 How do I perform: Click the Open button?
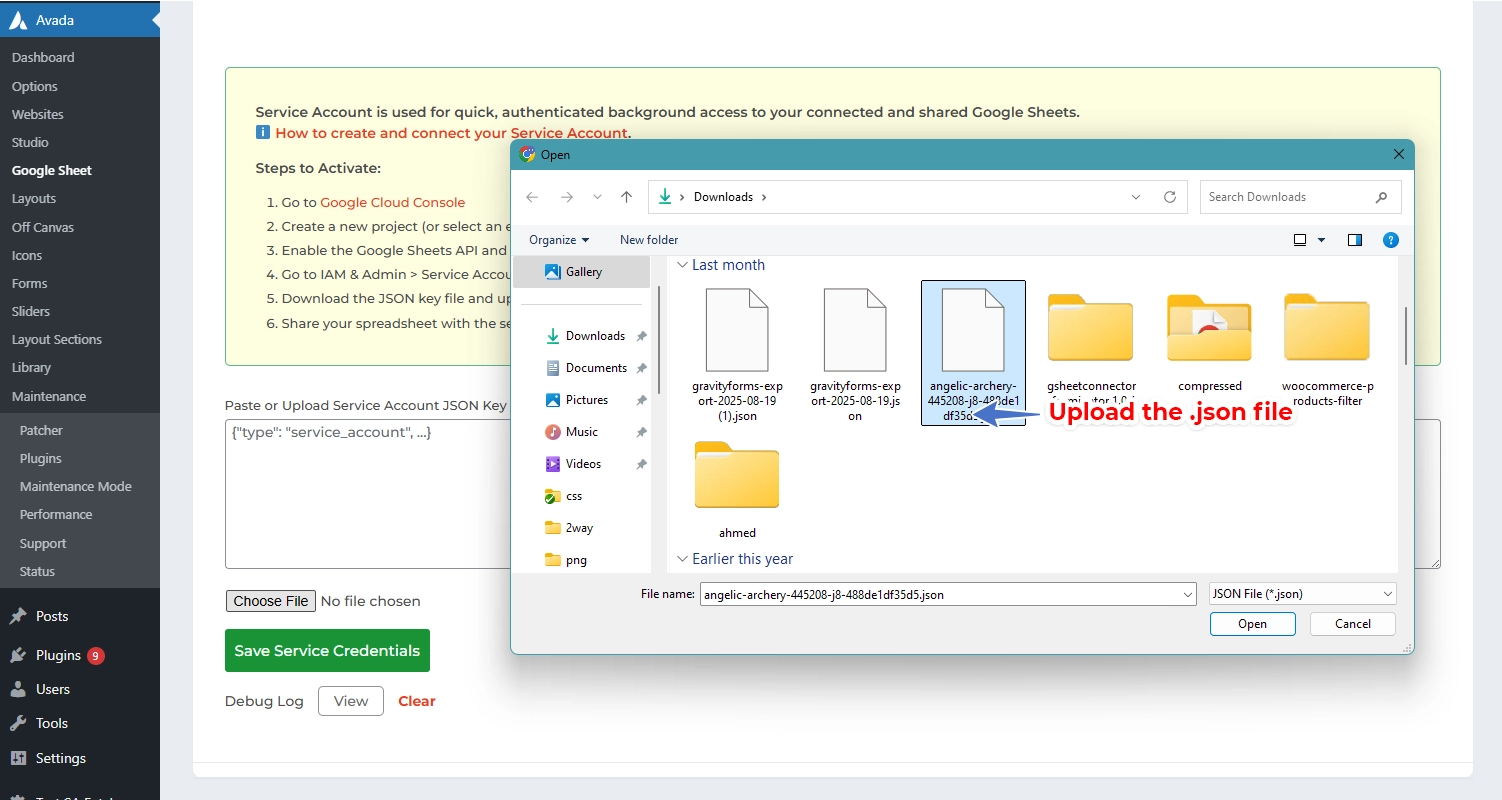pyautogui.click(x=1252, y=623)
